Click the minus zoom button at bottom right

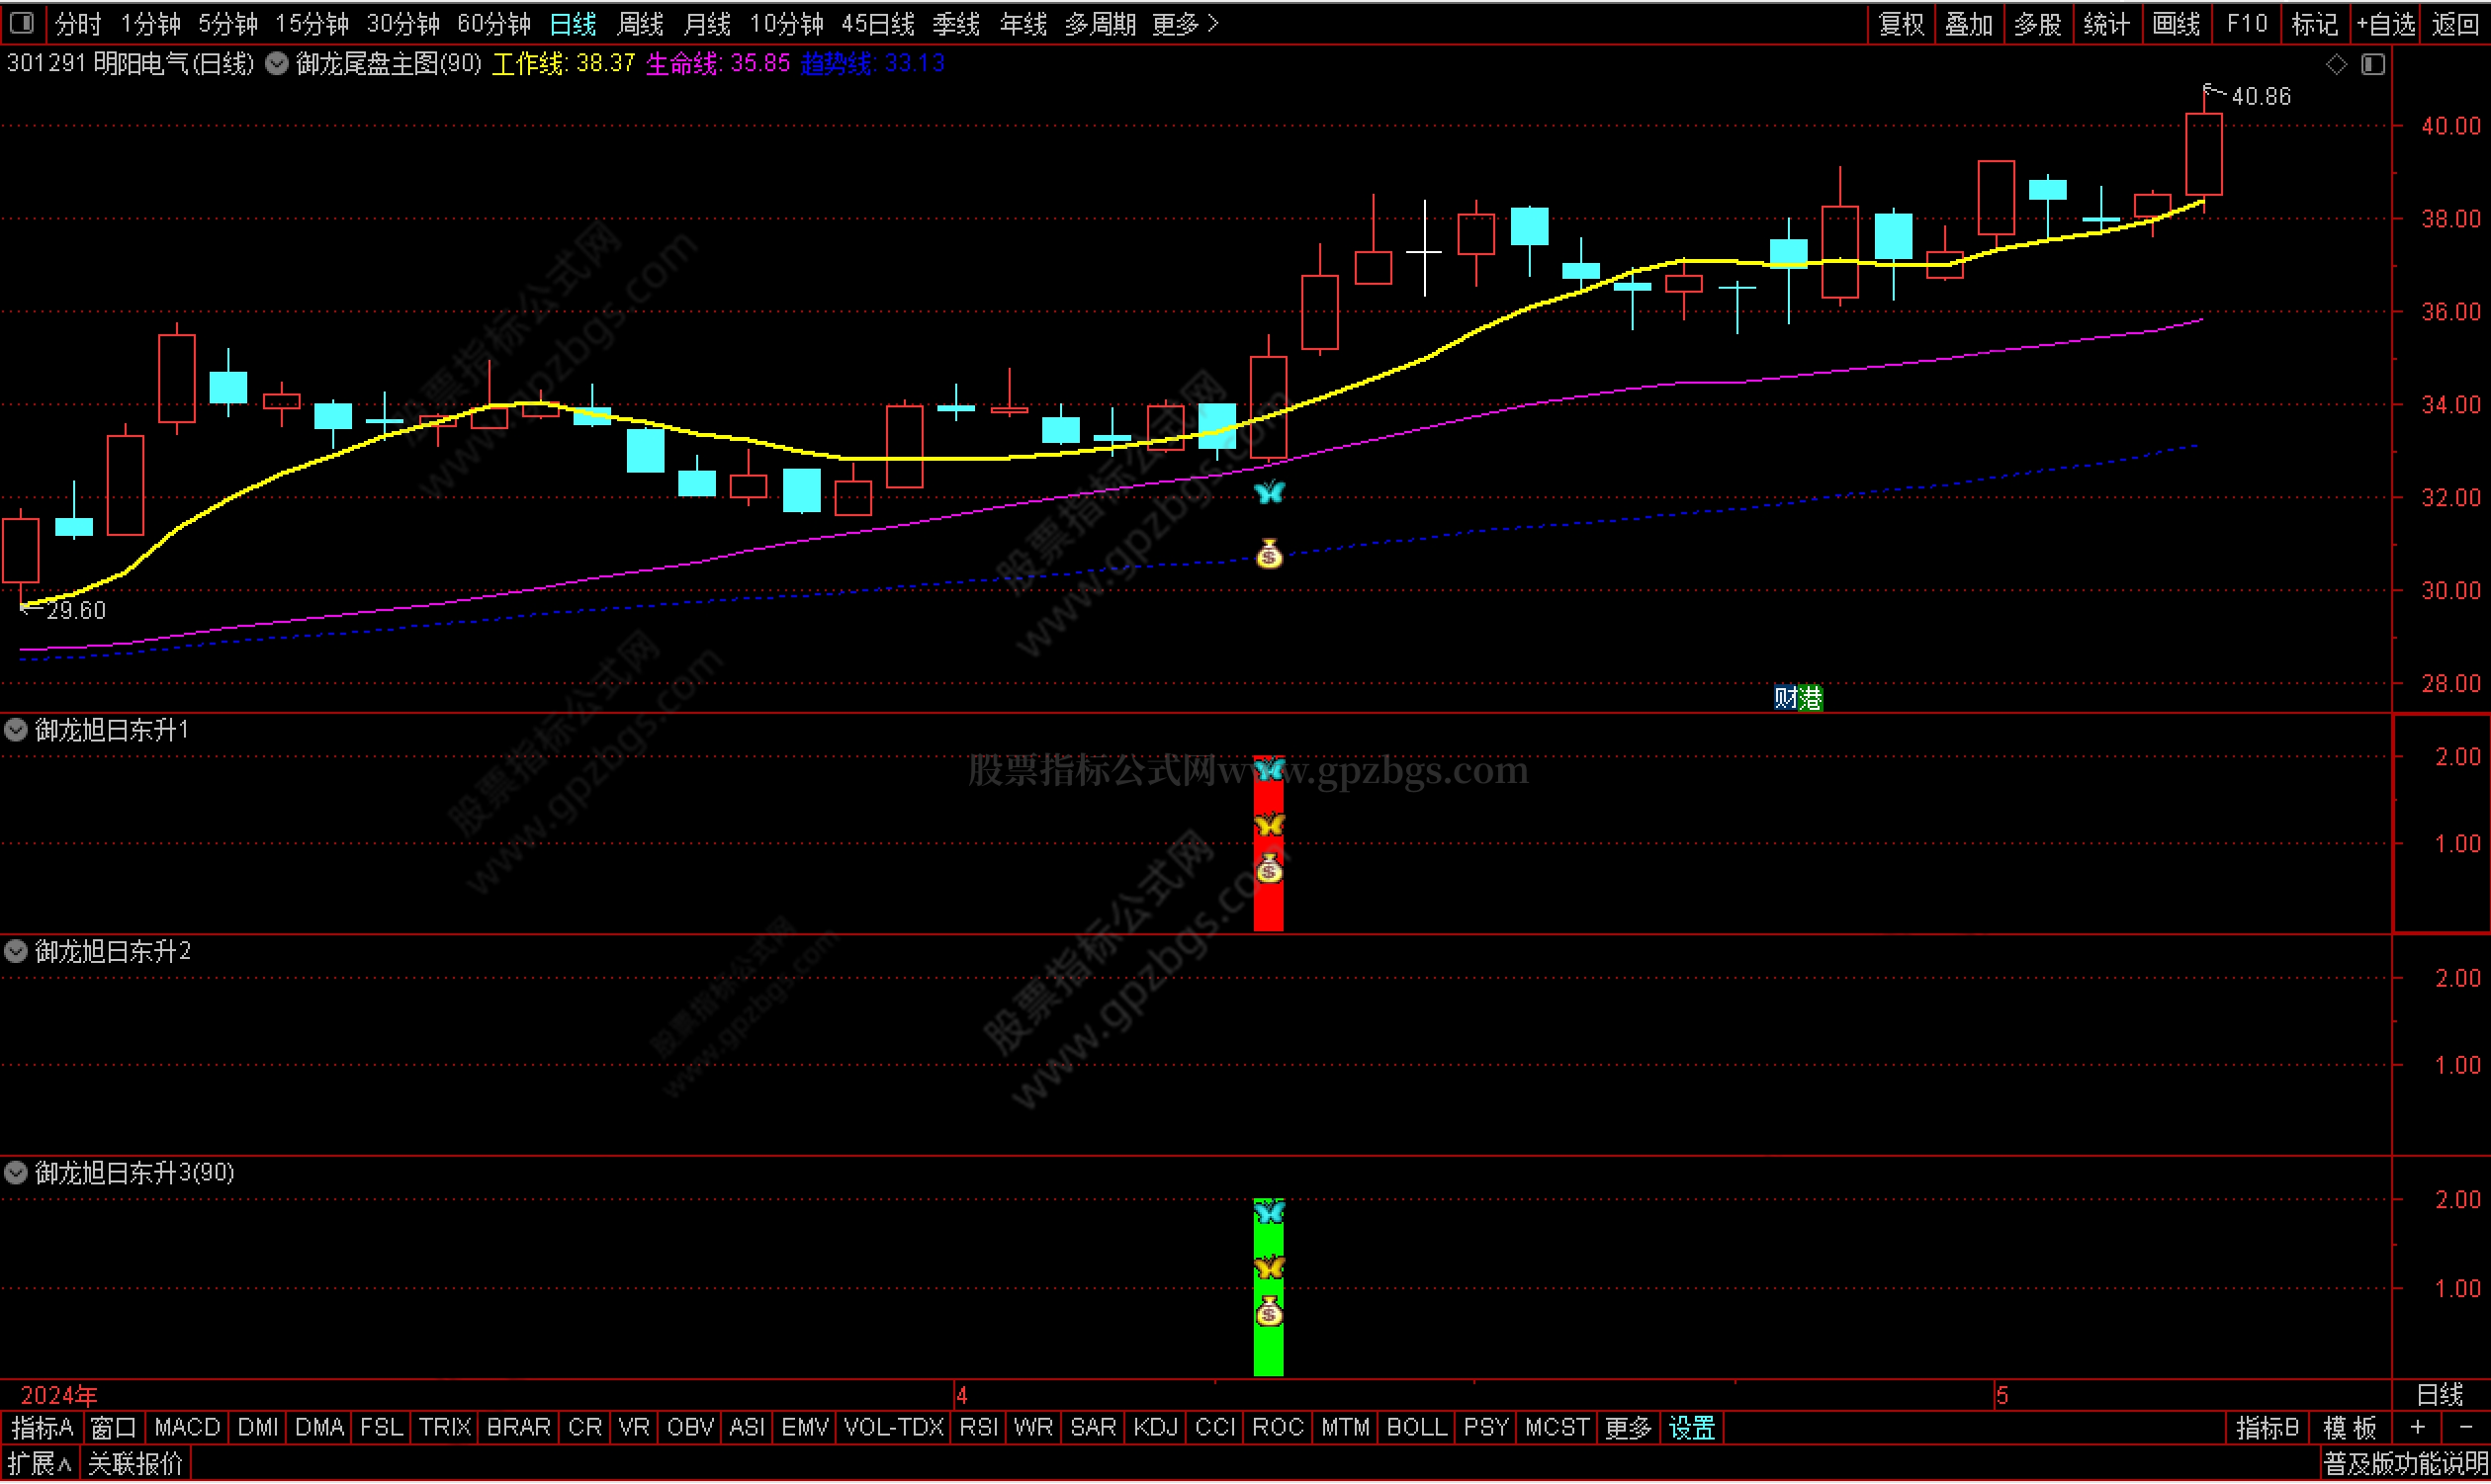click(x=2465, y=1428)
